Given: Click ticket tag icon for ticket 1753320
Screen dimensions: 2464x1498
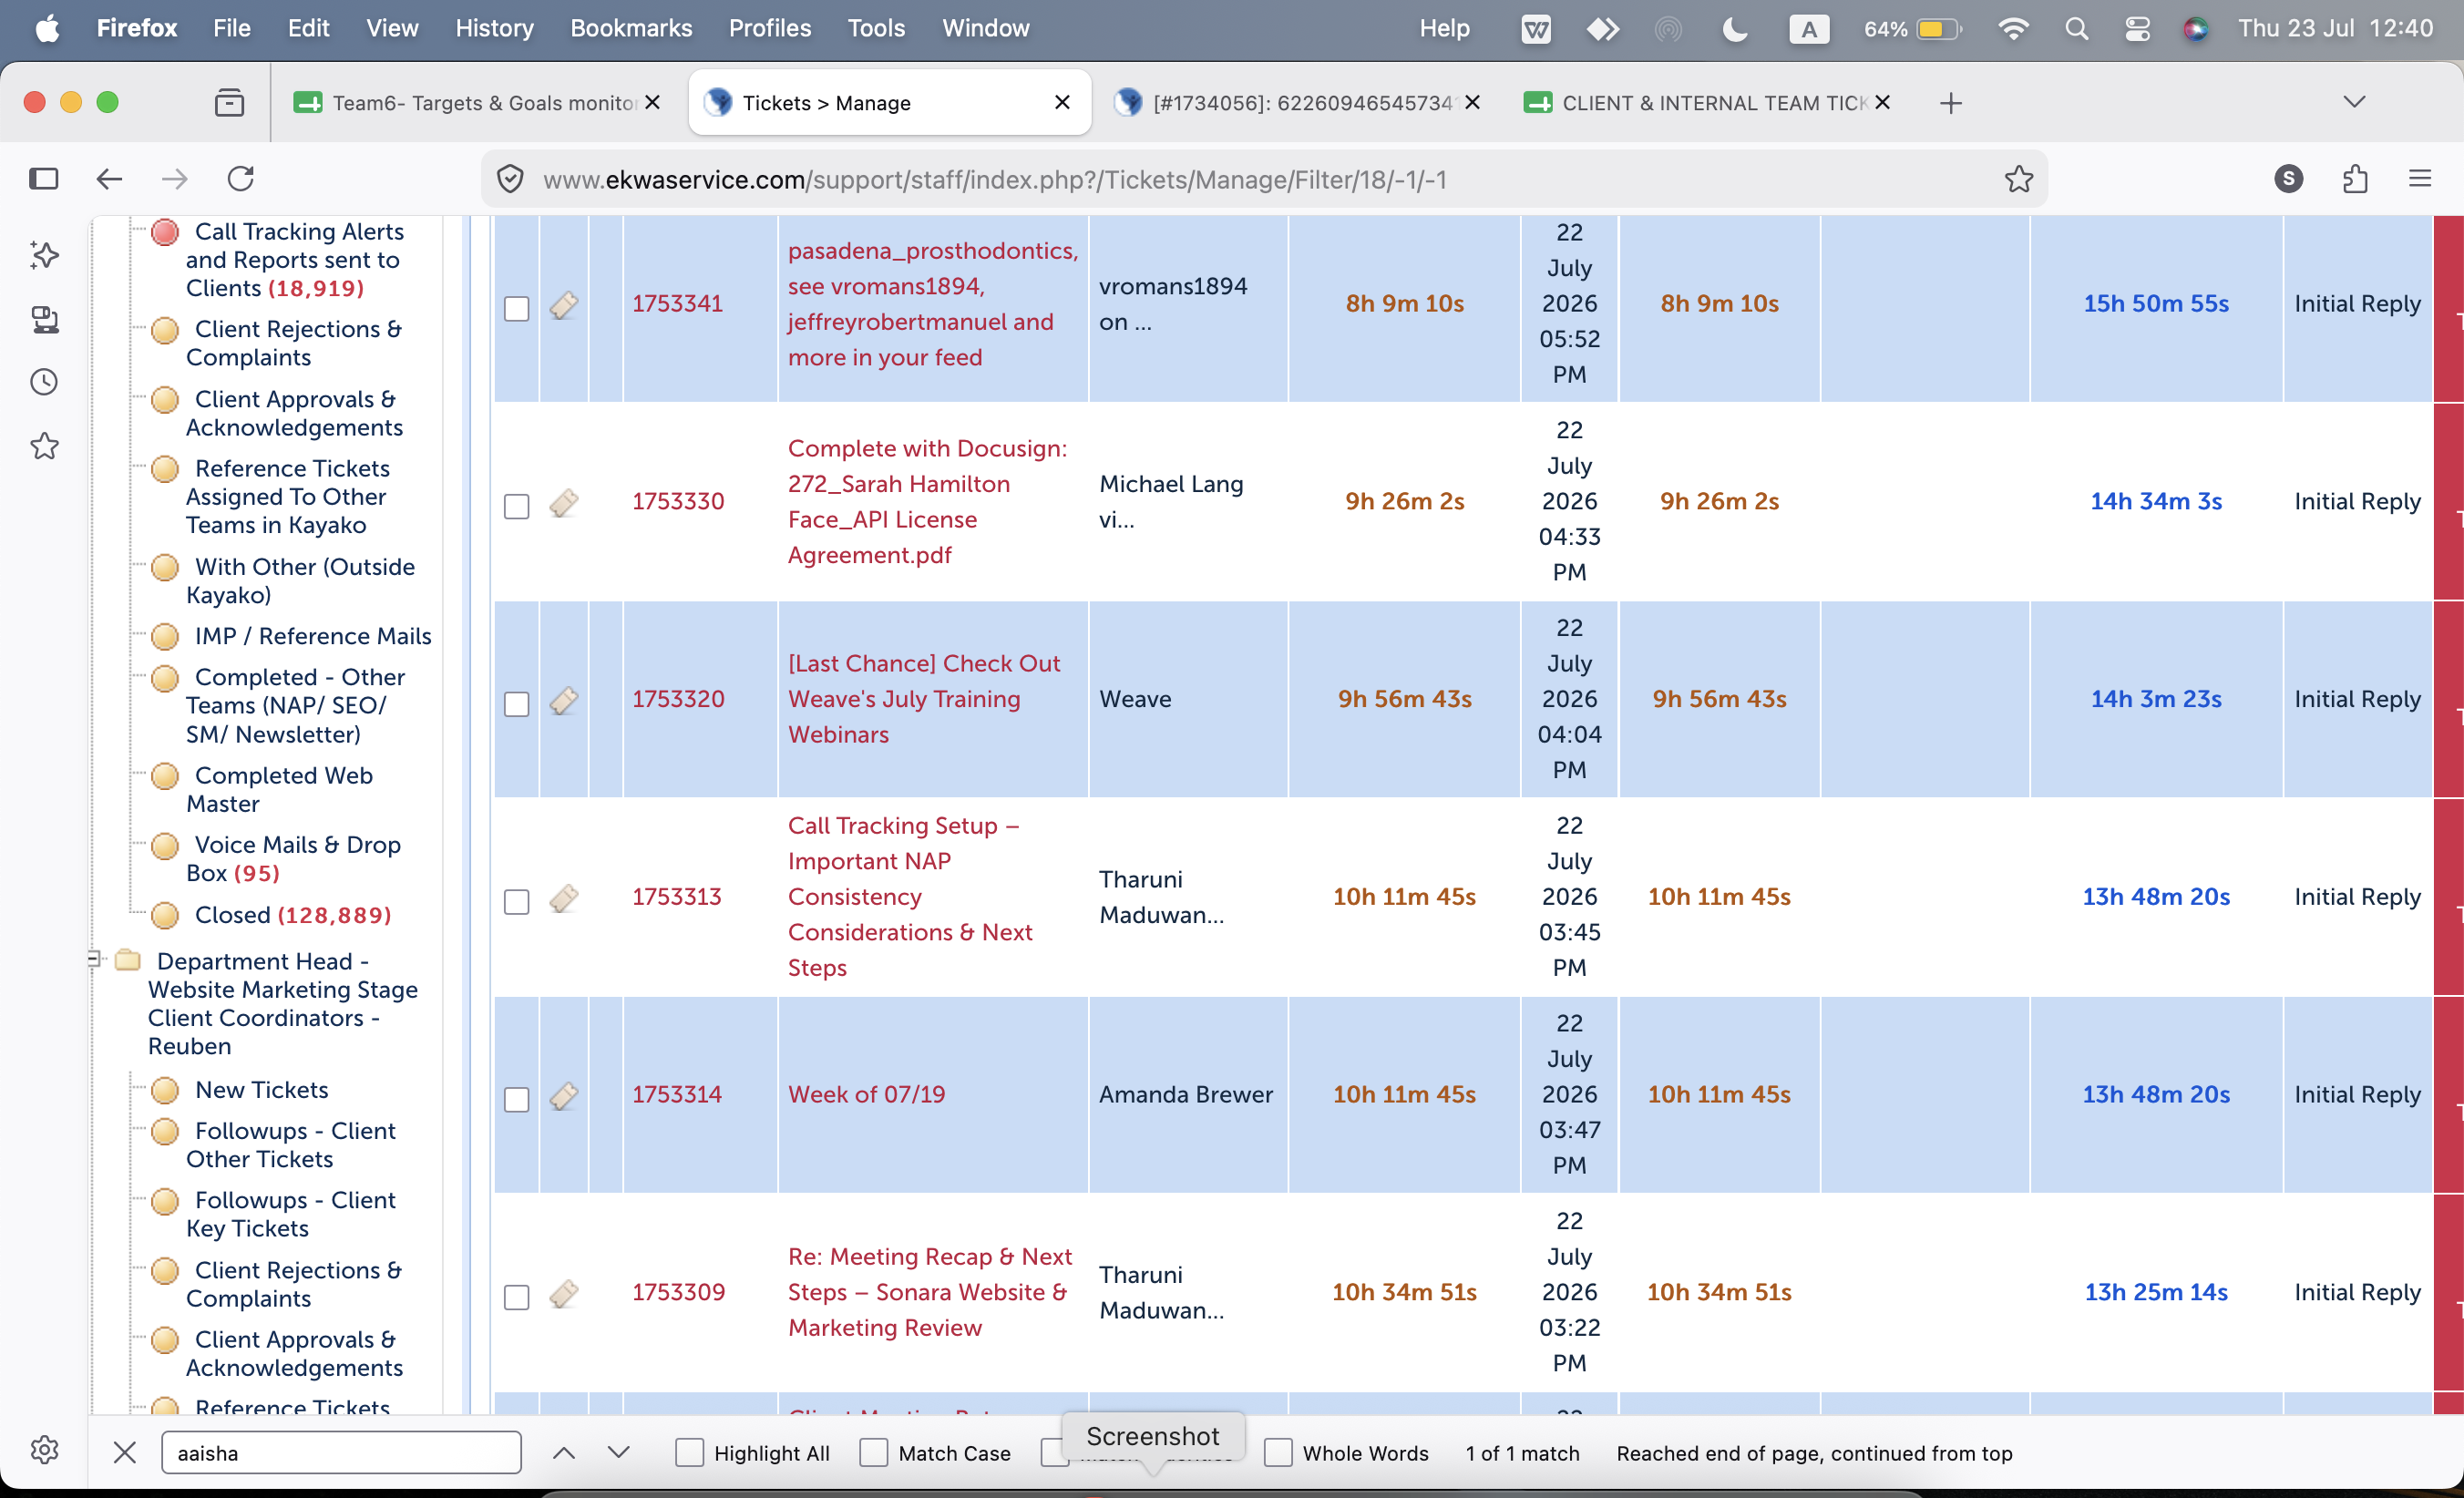Looking at the screenshot, I should (x=564, y=701).
